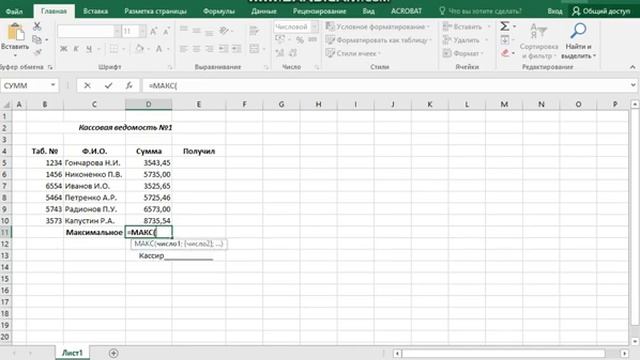
Task: Click the Increase Decimal icon
Action: point(280,53)
